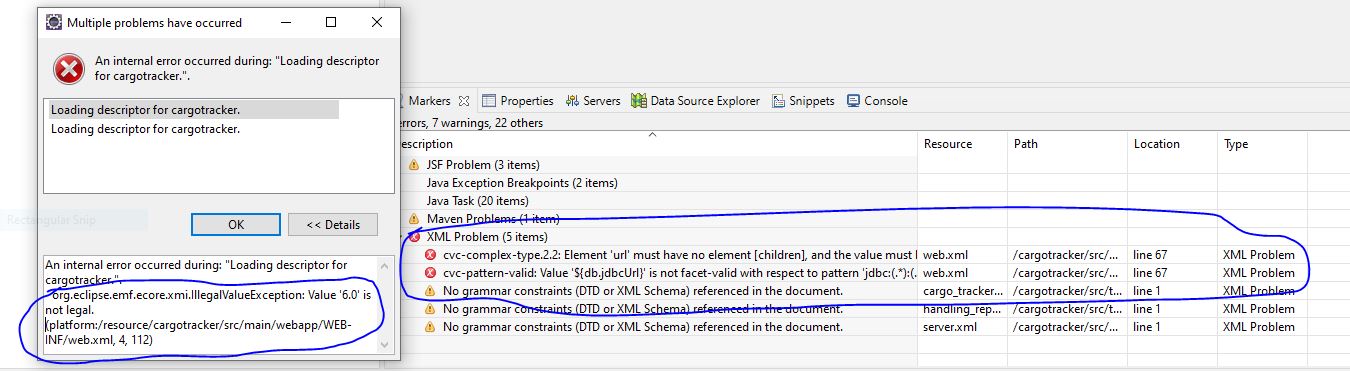Open the Console view icon

click(853, 101)
